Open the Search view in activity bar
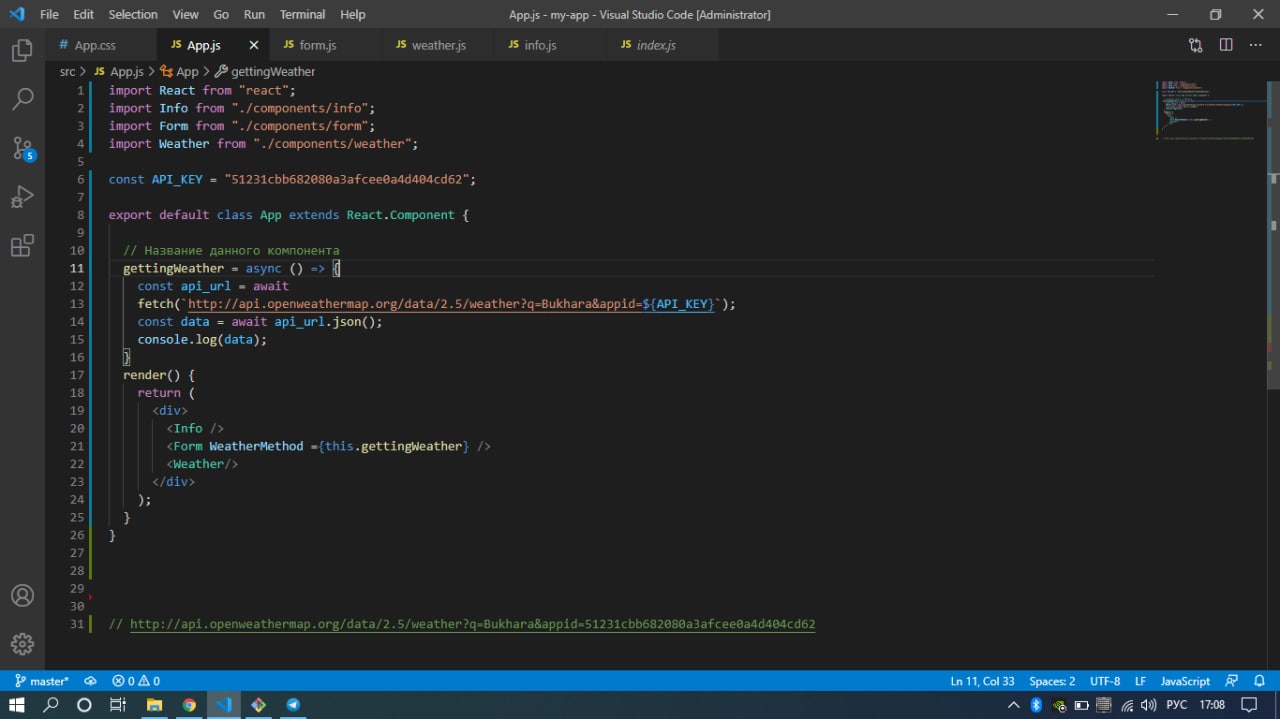The width and height of the screenshot is (1280, 719). point(22,99)
